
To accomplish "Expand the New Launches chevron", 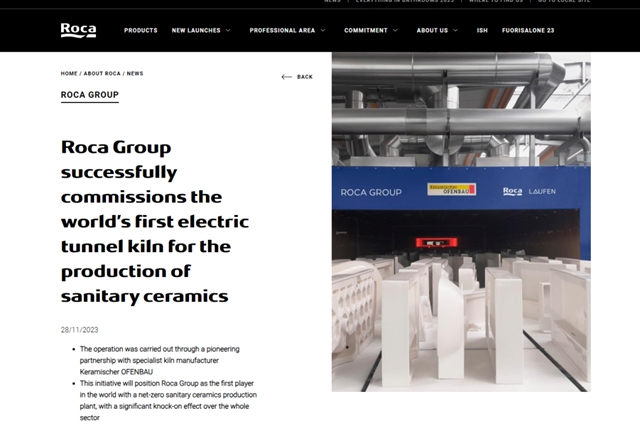I will [x=228, y=31].
